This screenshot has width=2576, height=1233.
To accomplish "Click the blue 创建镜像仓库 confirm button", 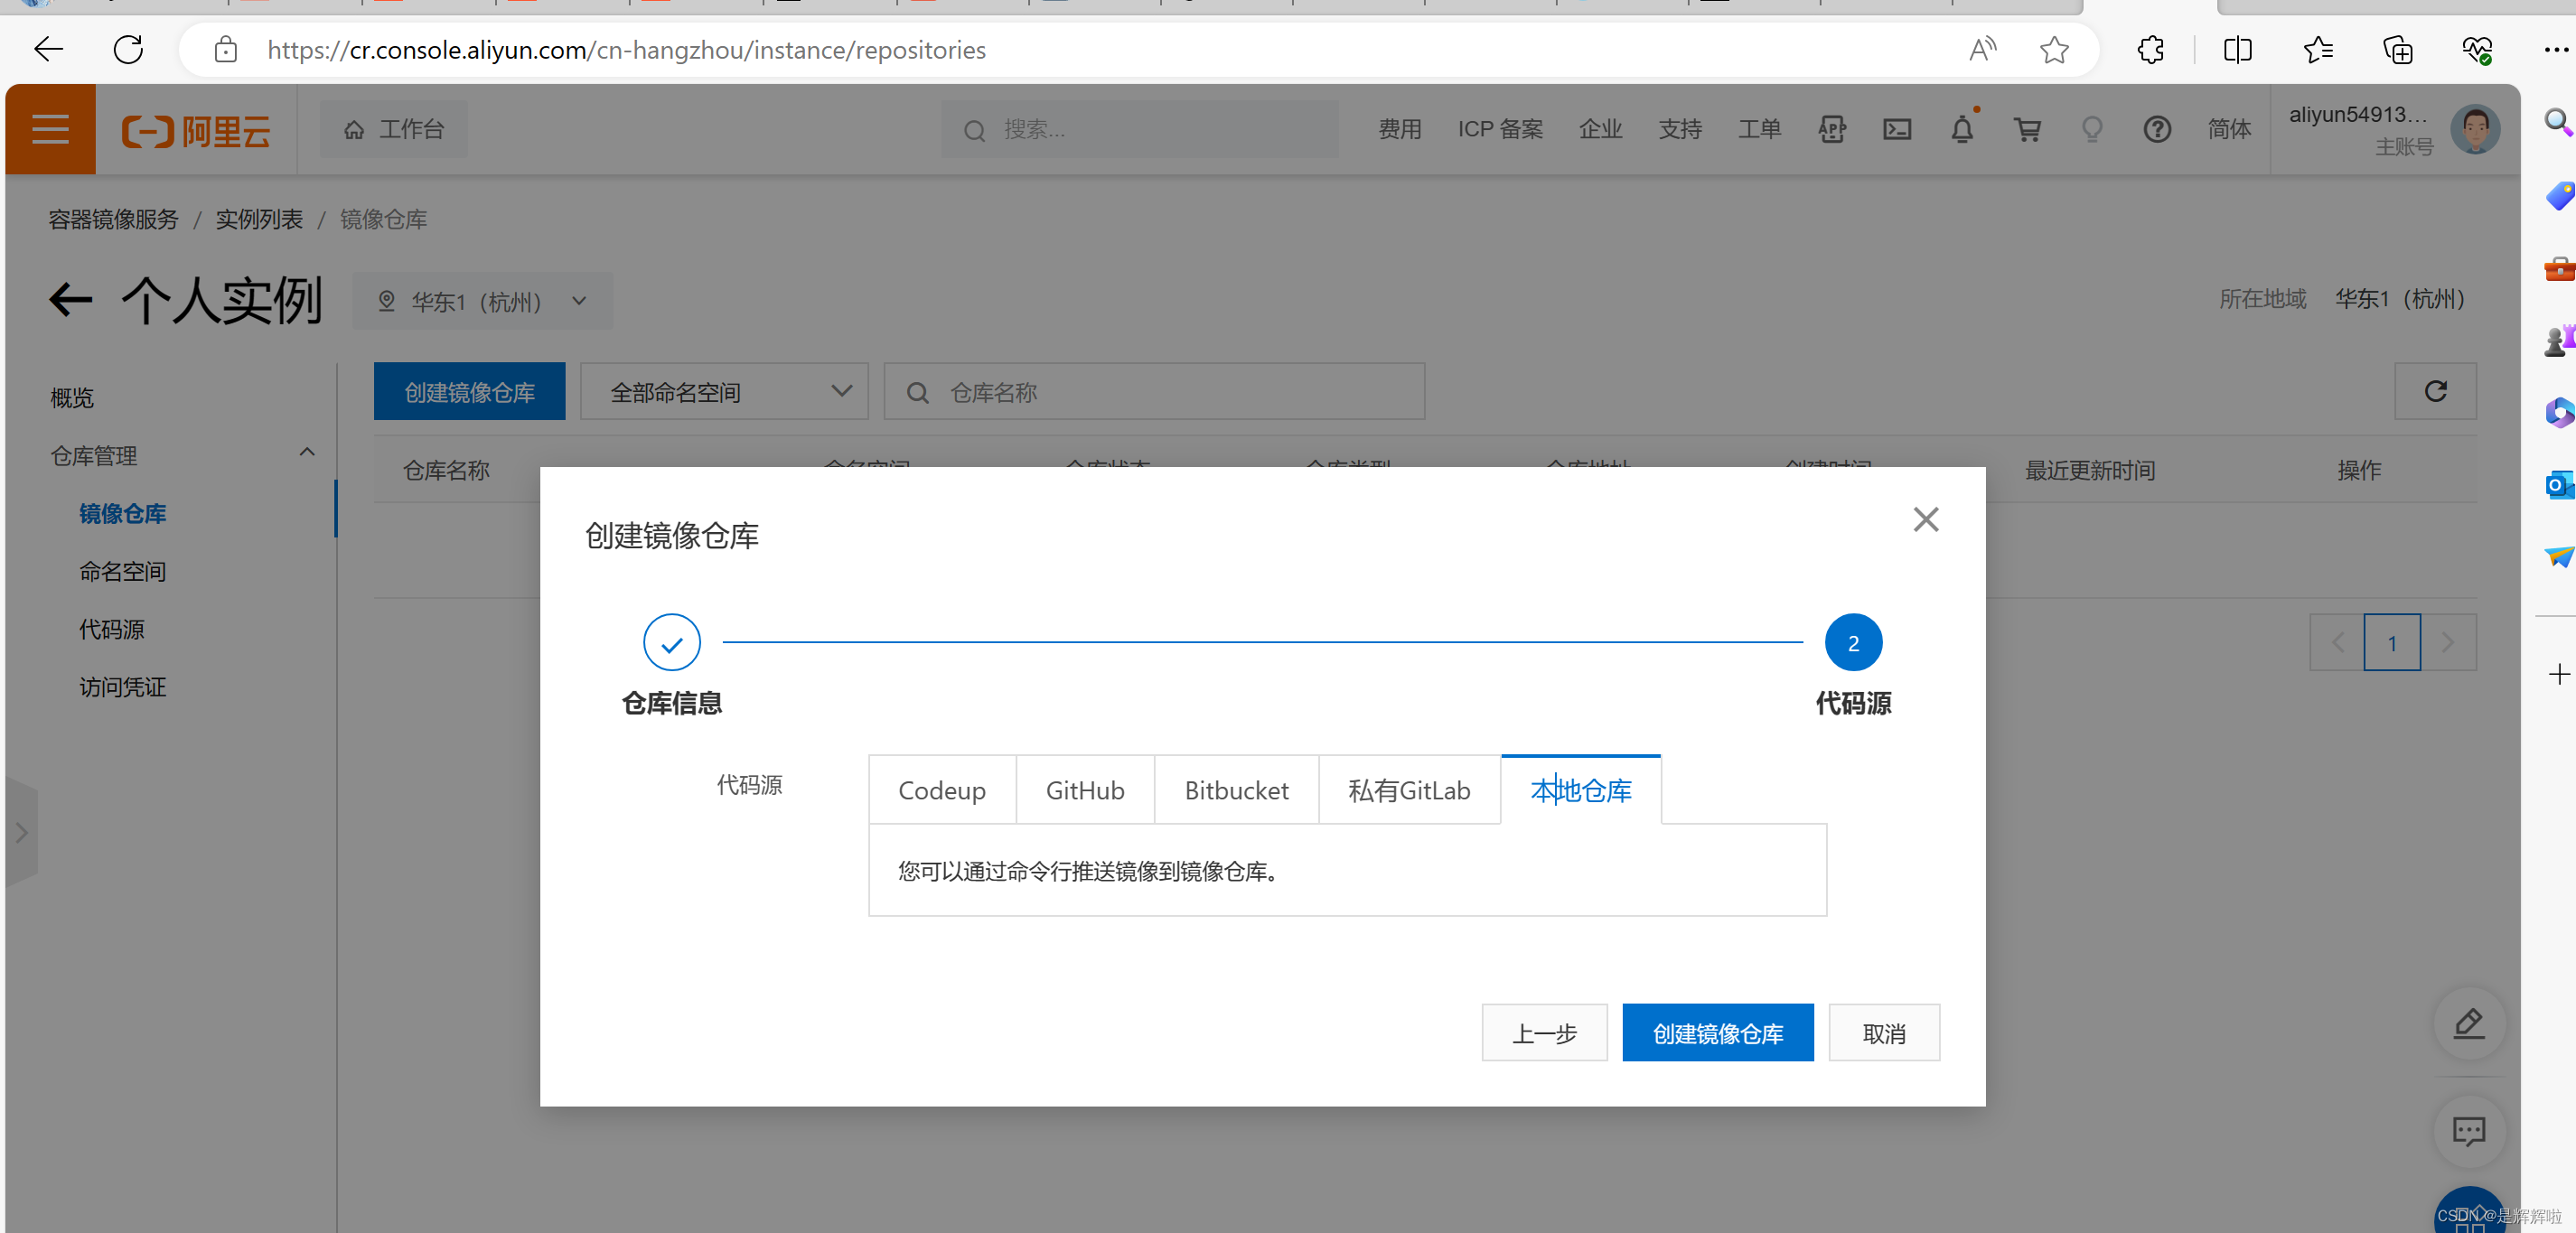I will point(1717,1033).
